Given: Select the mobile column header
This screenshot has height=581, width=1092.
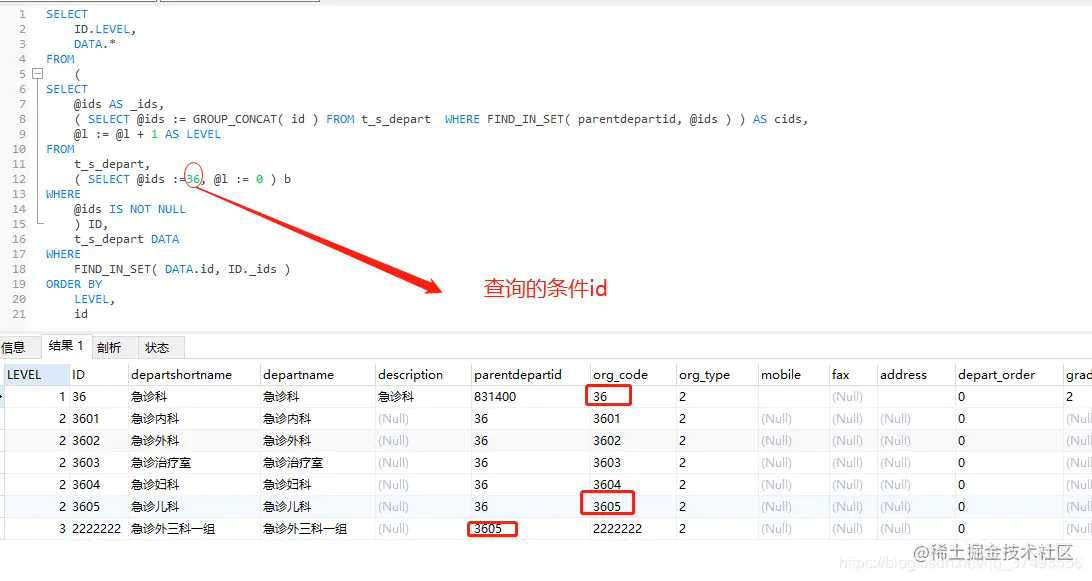Looking at the screenshot, I should [793, 374].
